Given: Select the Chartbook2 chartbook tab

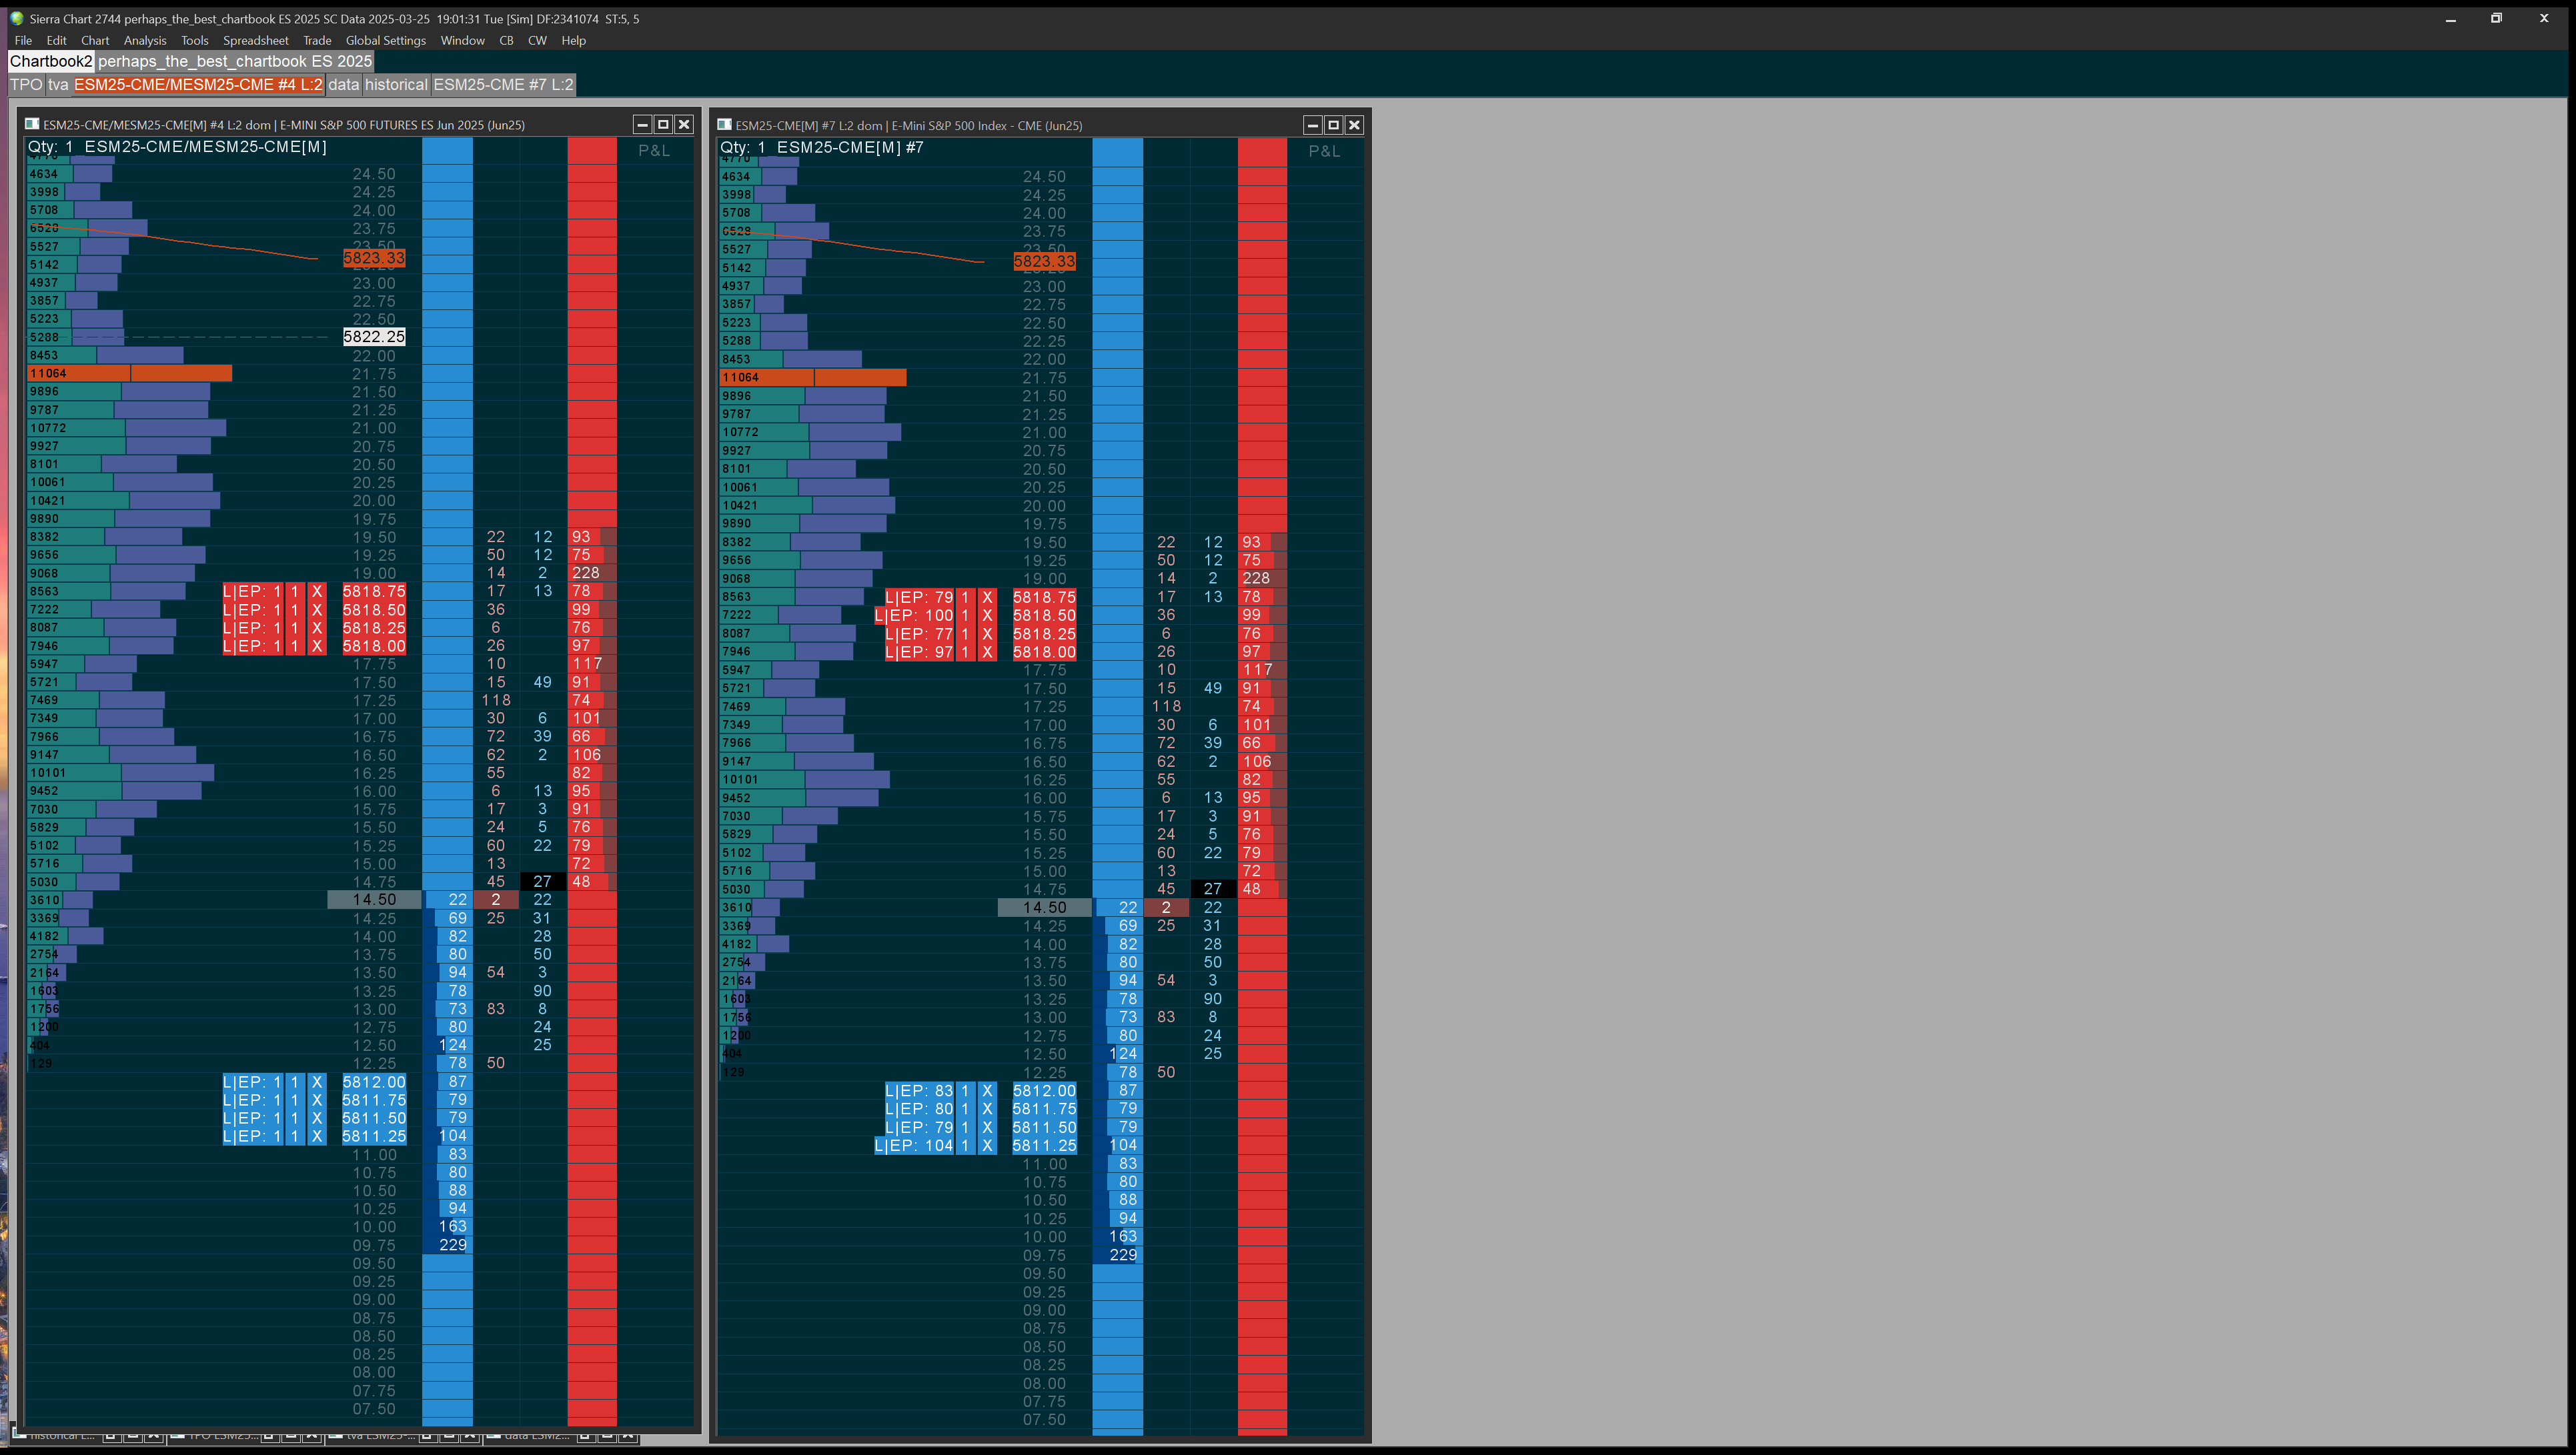Looking at the screenshot, I should point(50,61).
